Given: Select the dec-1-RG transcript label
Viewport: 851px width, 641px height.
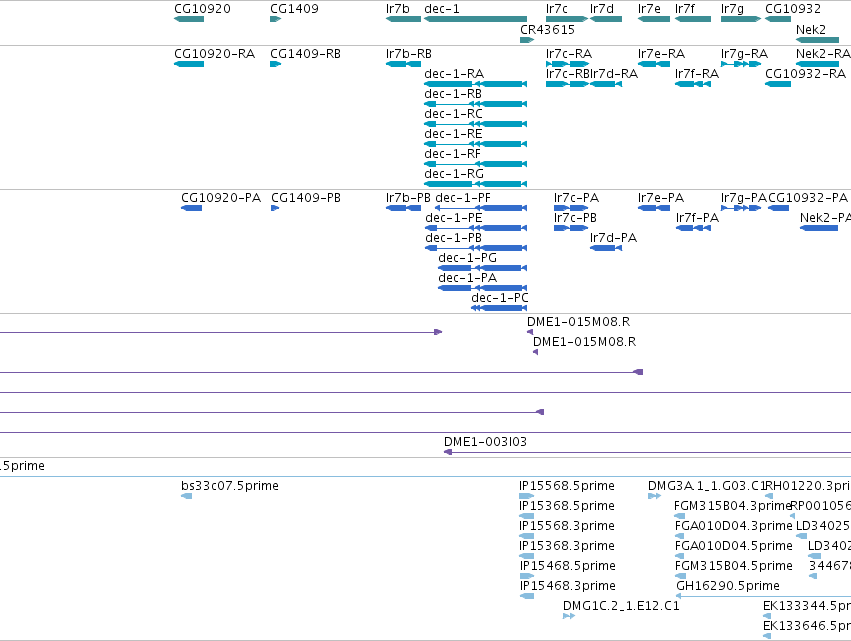Looking at the screenshot, I should [454, 174].
